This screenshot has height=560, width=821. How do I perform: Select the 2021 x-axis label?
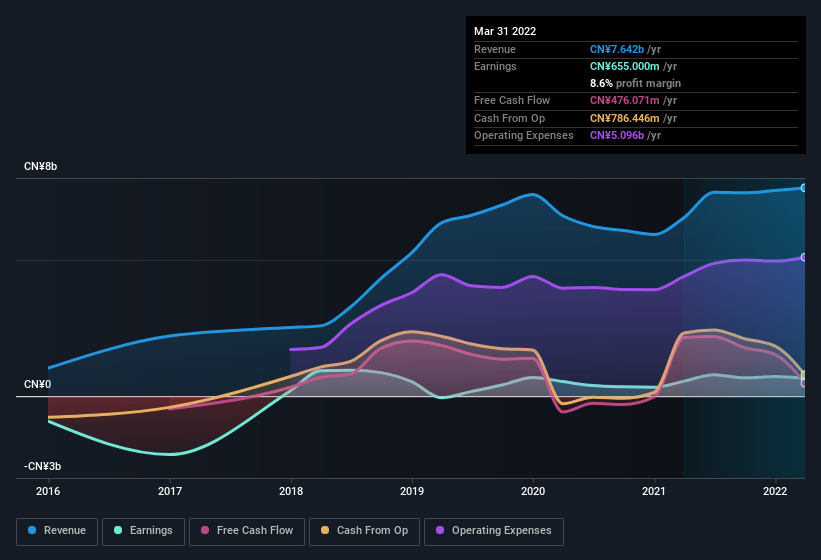click(654, 491)
